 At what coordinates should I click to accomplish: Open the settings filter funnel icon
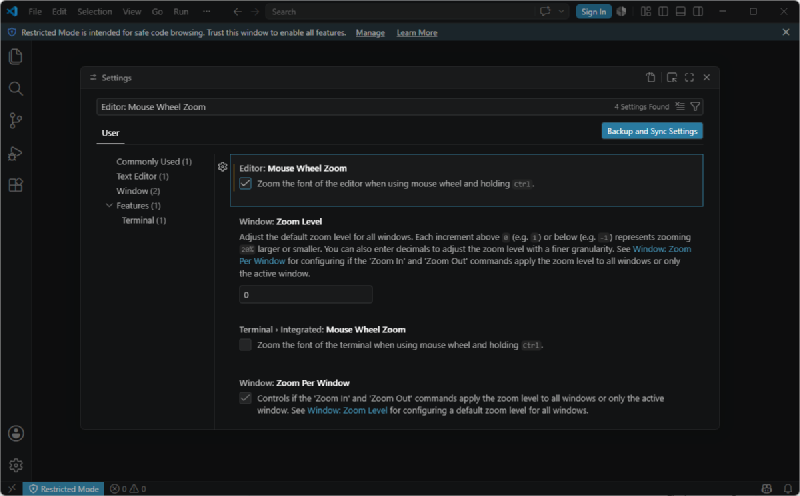695,106
